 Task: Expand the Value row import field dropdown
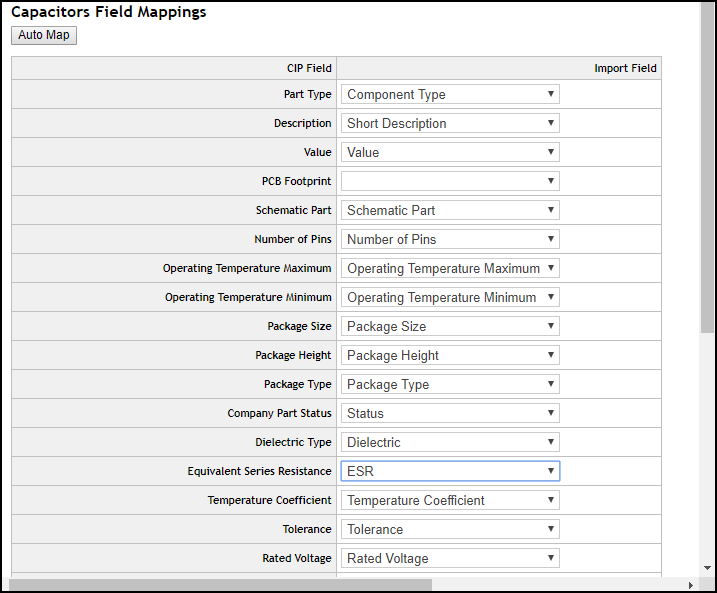[x=450, y=152]
